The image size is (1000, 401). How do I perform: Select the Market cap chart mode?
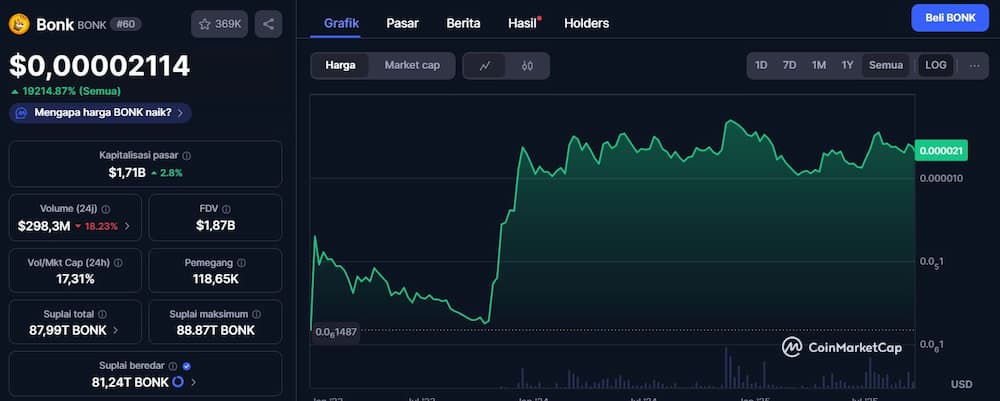click(412, 65)
